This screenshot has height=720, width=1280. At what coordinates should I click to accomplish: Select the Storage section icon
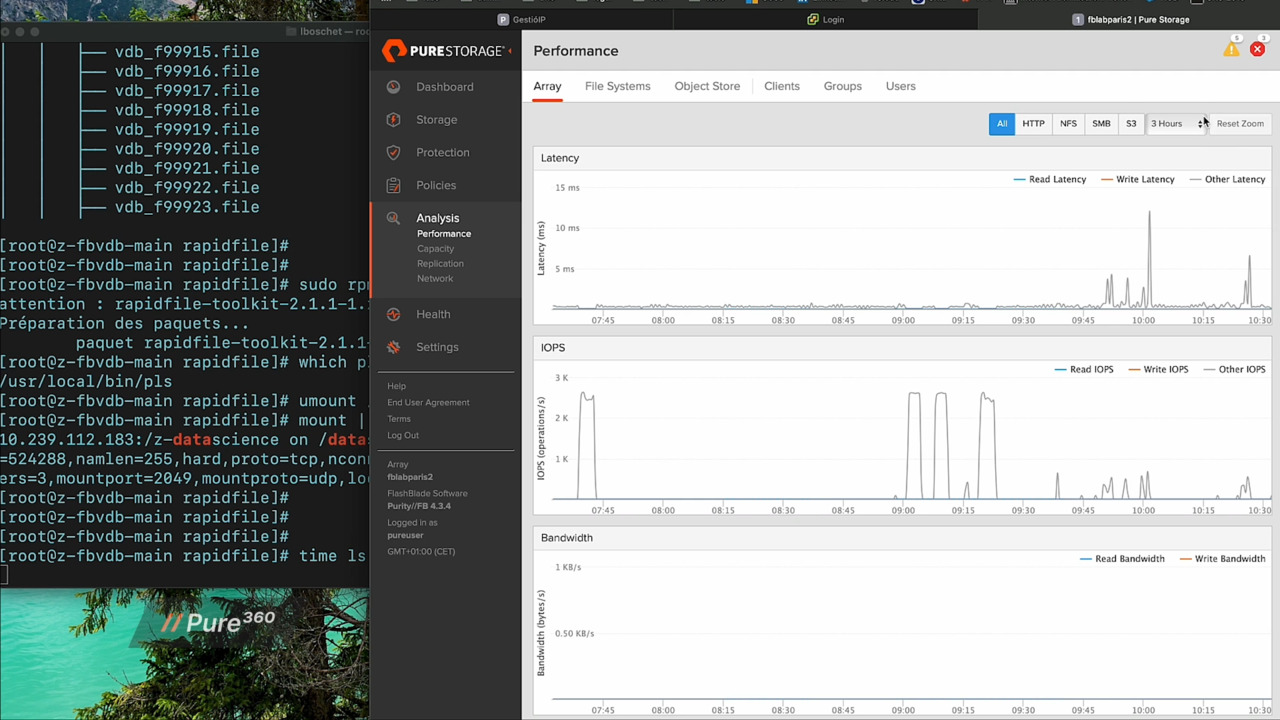click(393, 119)
